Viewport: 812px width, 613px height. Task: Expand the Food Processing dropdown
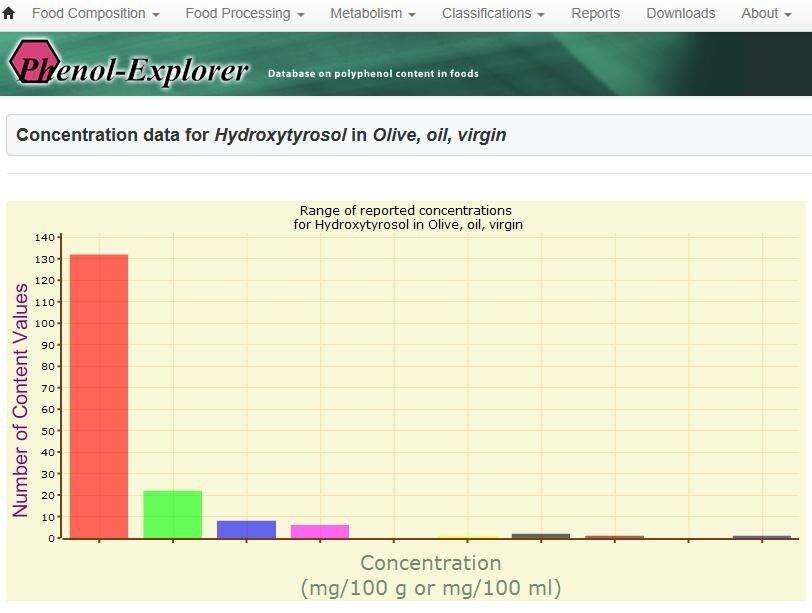(x=245, y=14)
